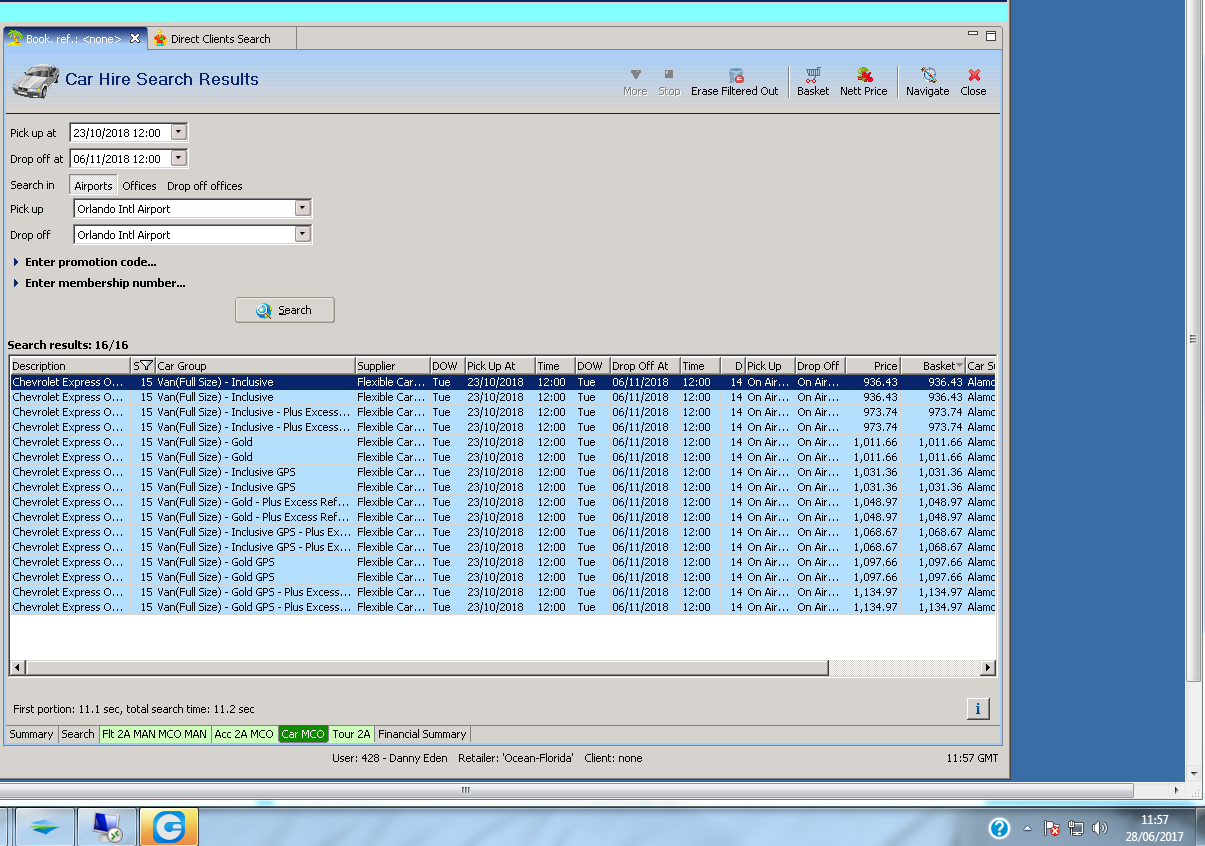The width and height of the screenshot is (1205, 846).
Task: Click Drop Off At column header
Action: [644, 366]
